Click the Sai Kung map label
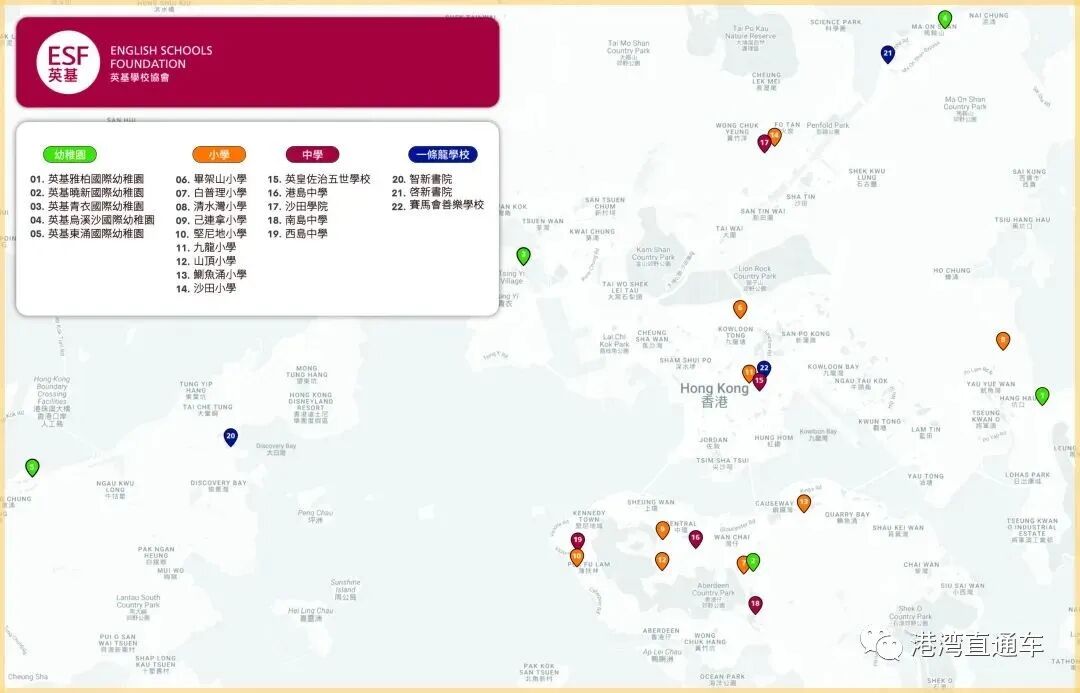The width and height of the screenshot is (1080, 693). point(1029,178)
